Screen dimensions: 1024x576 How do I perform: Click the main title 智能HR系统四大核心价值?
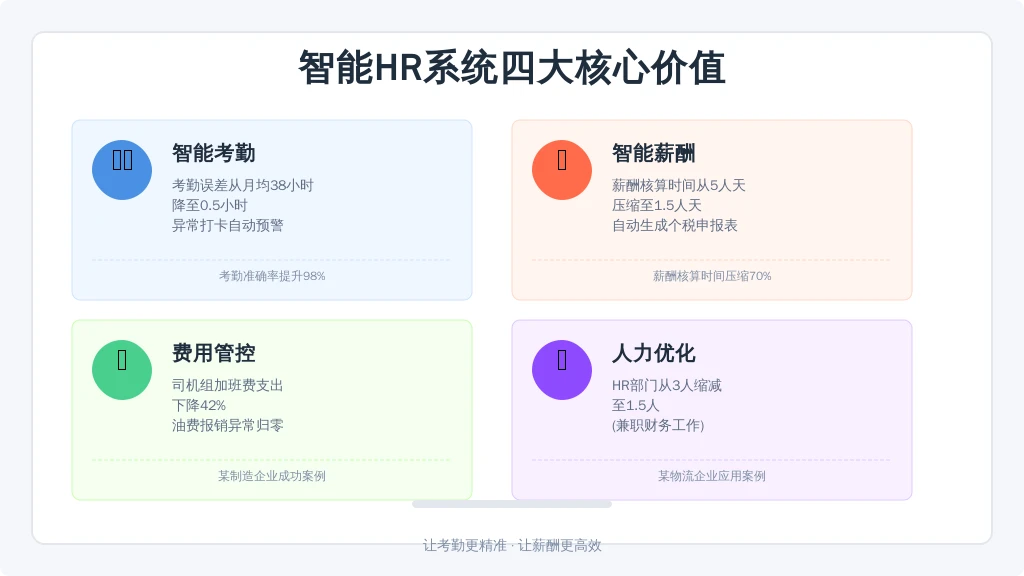[x=512, y=68]
